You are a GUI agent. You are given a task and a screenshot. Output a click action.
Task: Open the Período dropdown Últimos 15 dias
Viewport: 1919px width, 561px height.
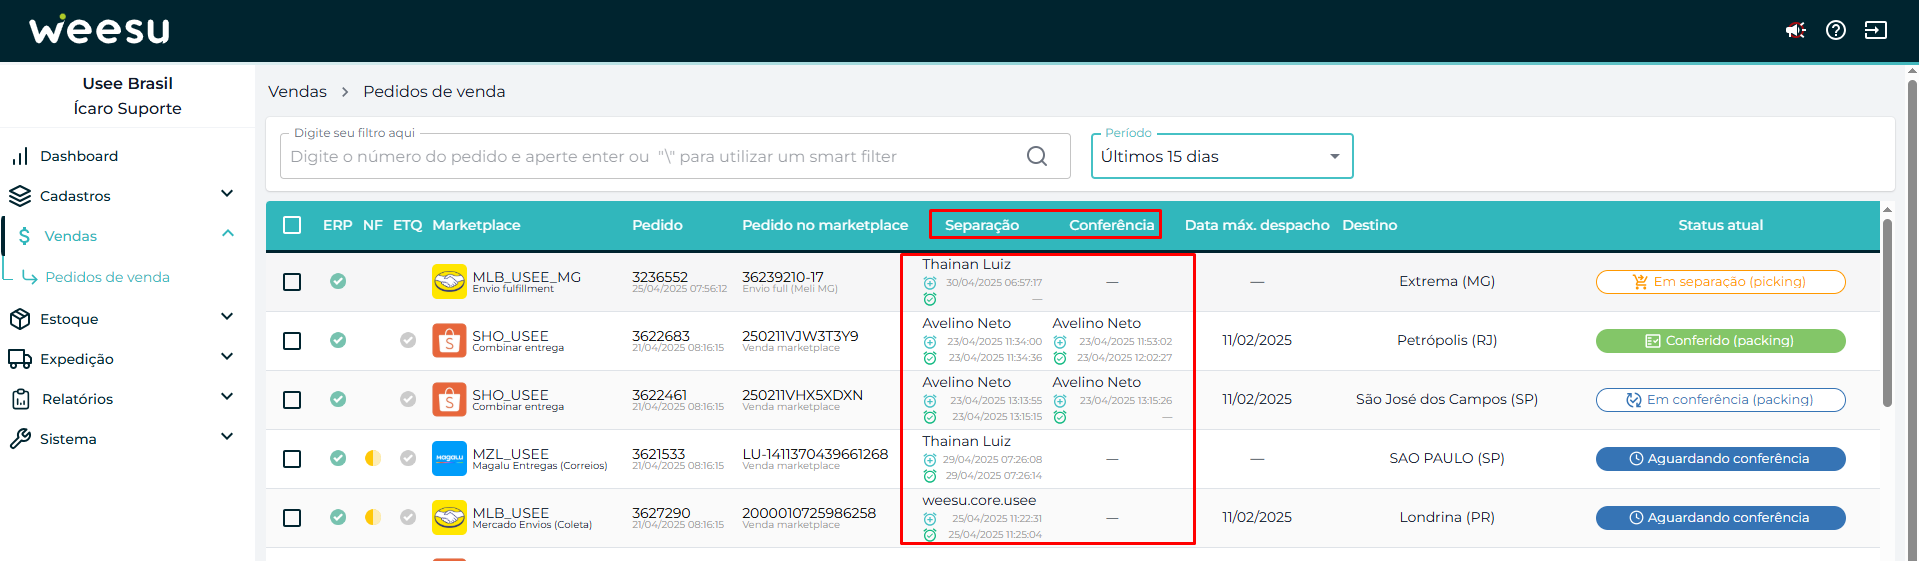pos(1222,156)
